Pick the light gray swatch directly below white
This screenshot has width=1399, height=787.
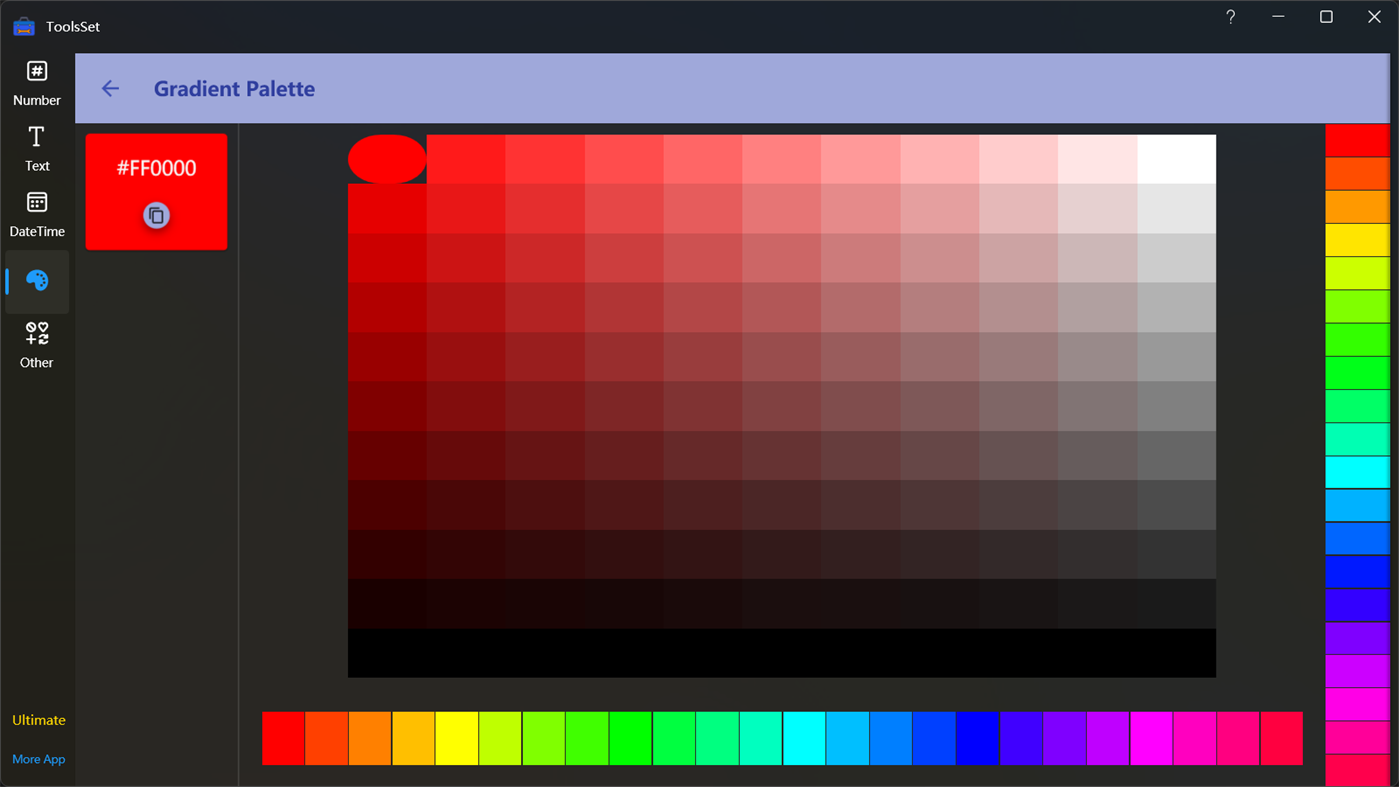(1177, 208)
